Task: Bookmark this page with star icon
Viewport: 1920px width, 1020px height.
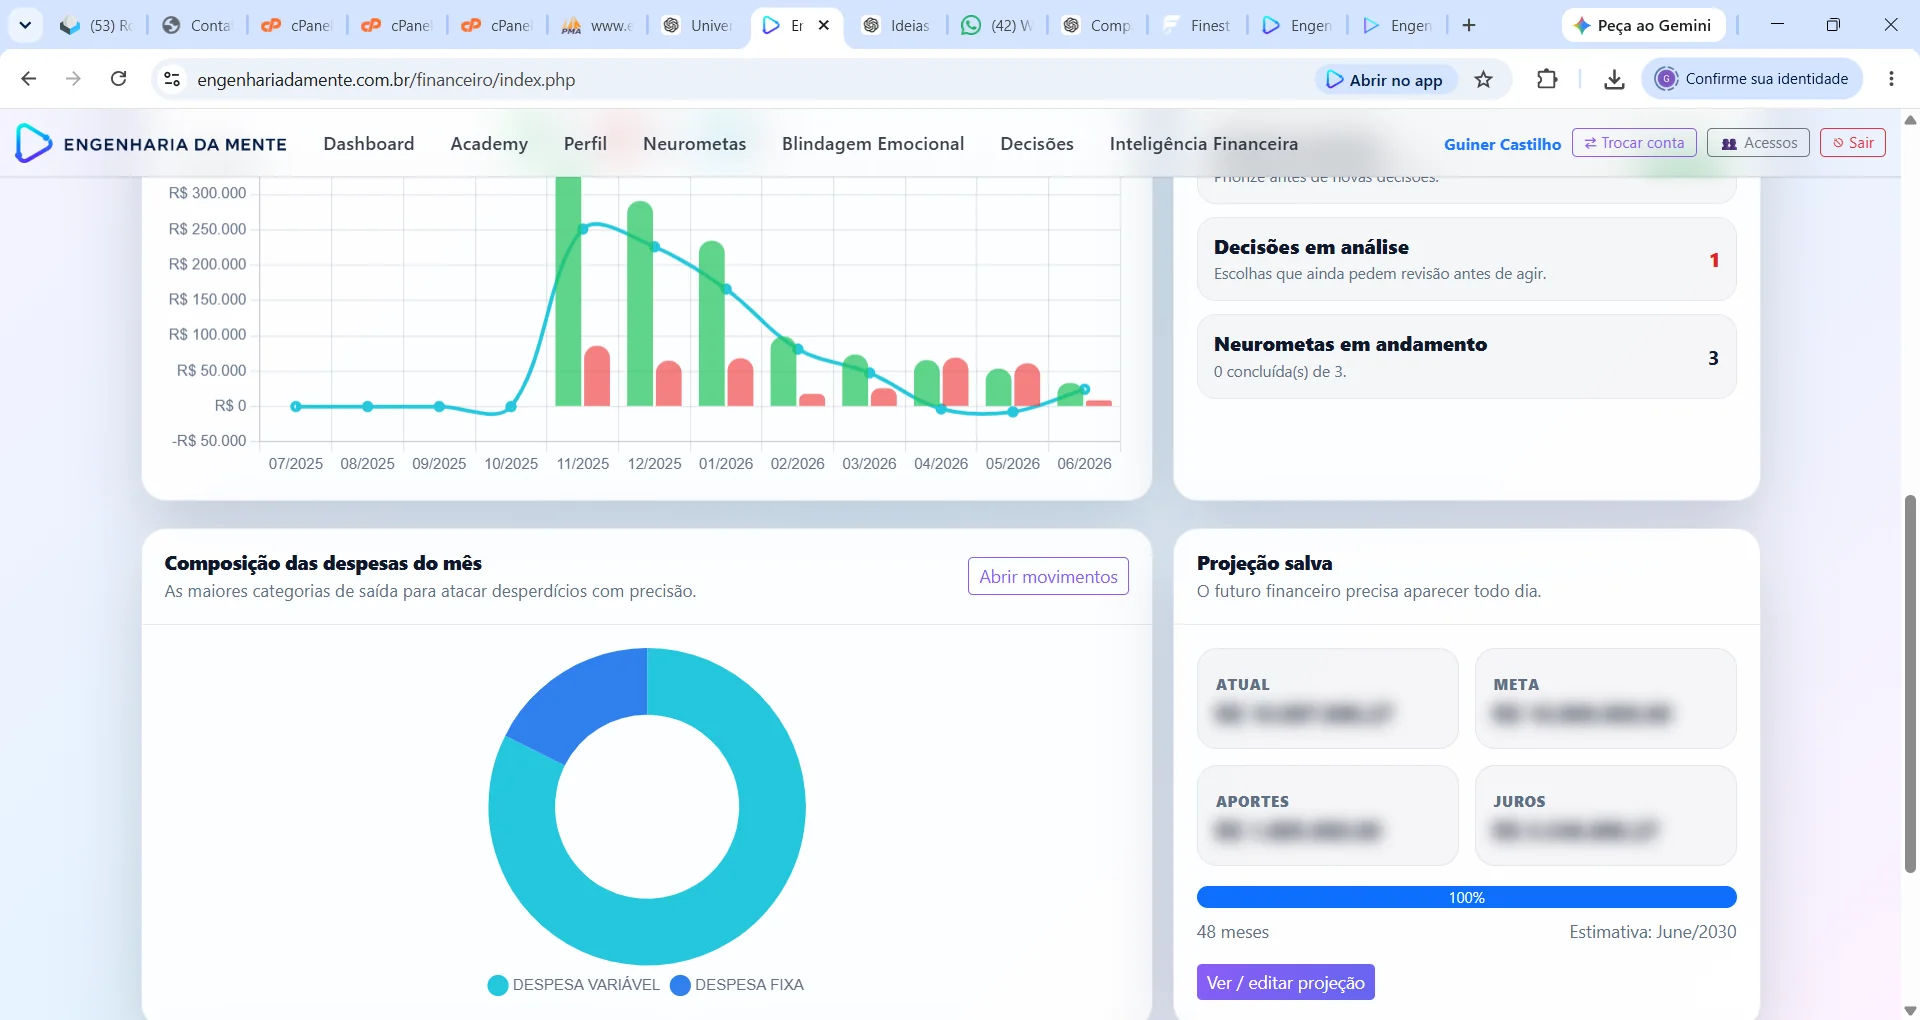Action: (x=1484, y=79)
